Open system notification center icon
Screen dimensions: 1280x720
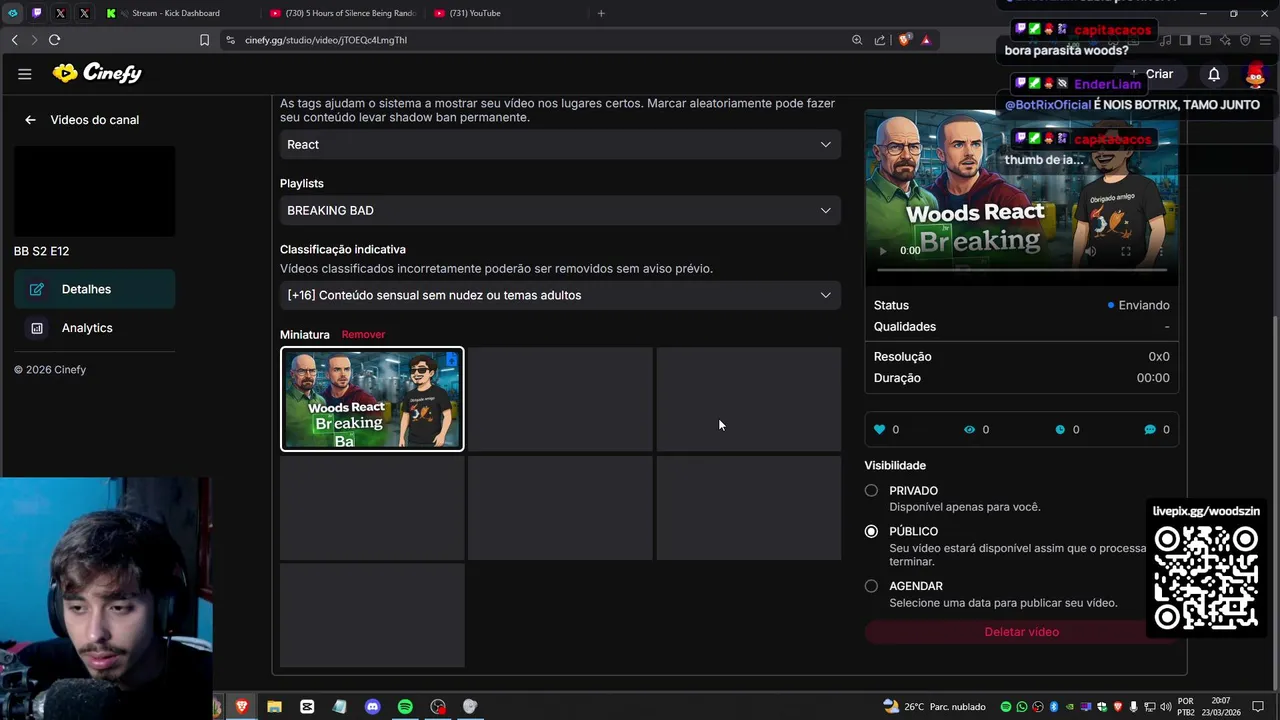1258,706
